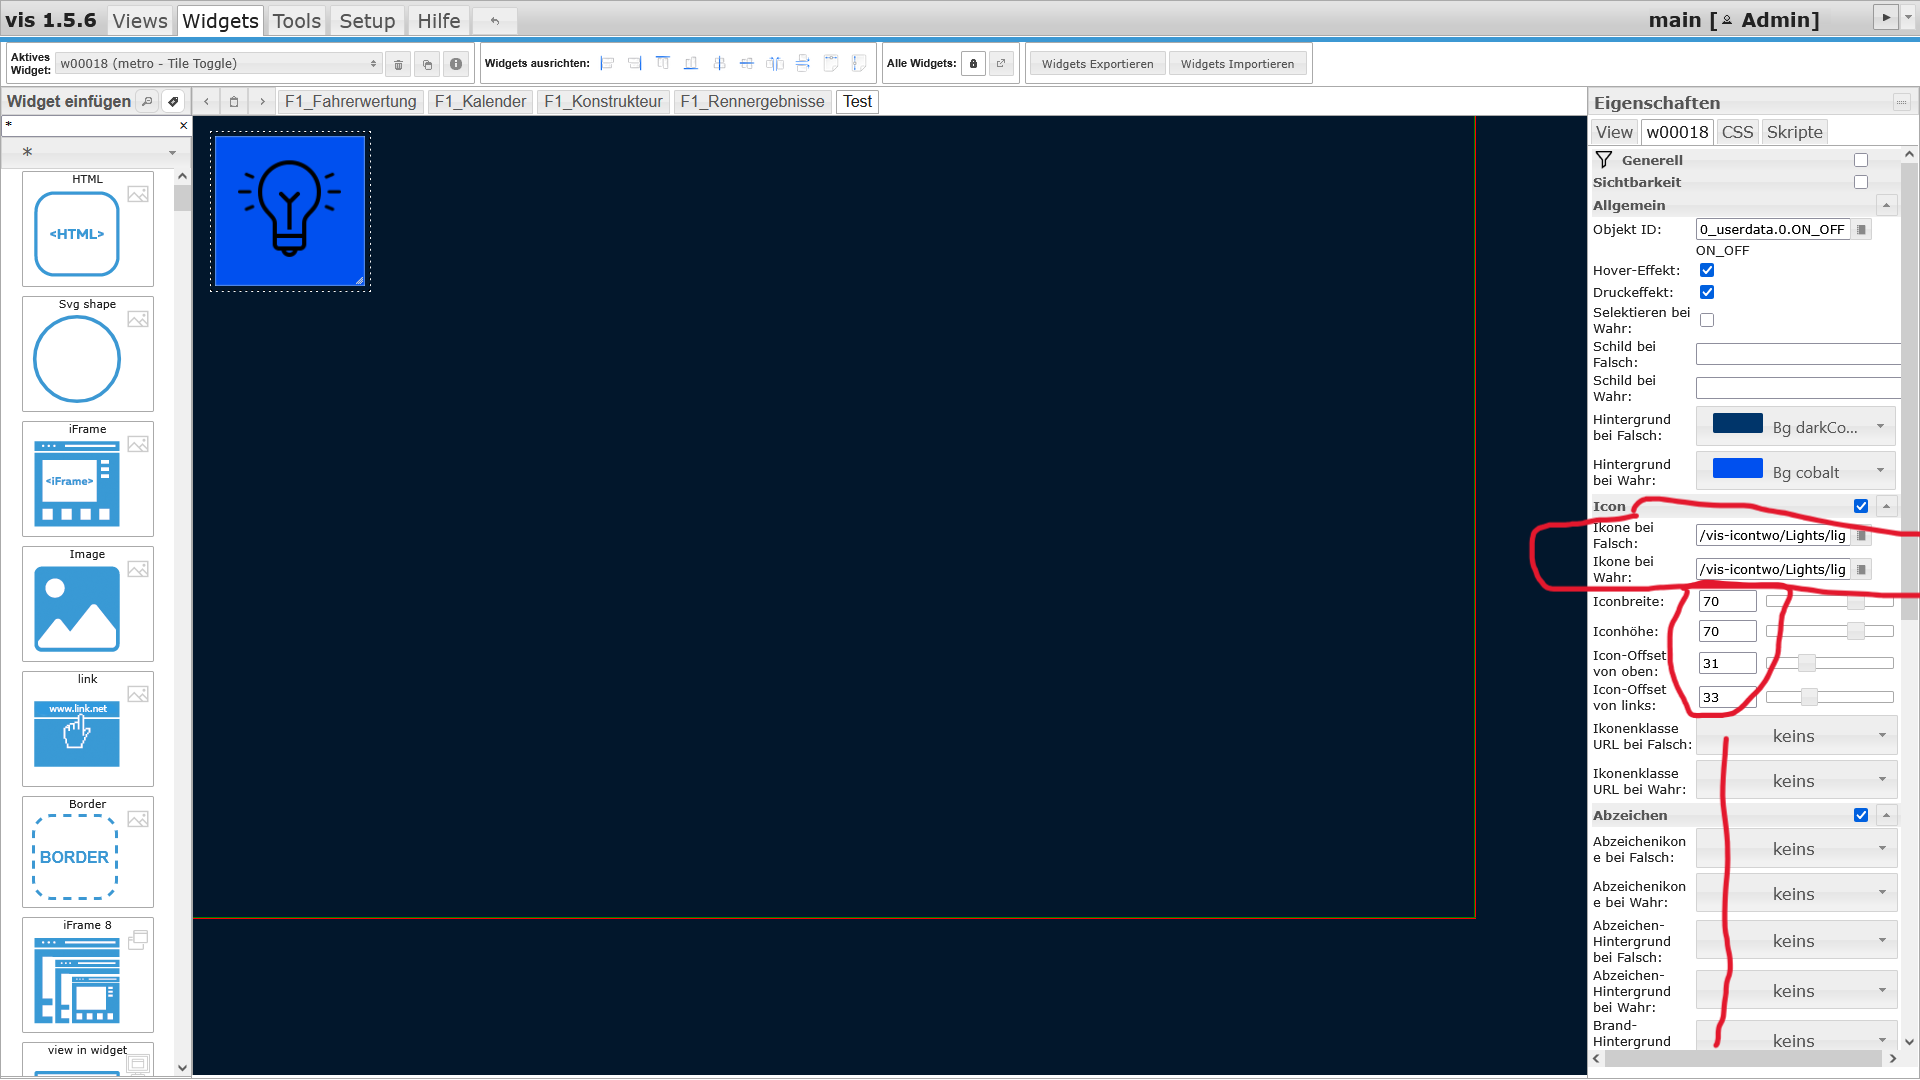
Task: Click the copy active widget icon
Action: click(x=427, y=63)
